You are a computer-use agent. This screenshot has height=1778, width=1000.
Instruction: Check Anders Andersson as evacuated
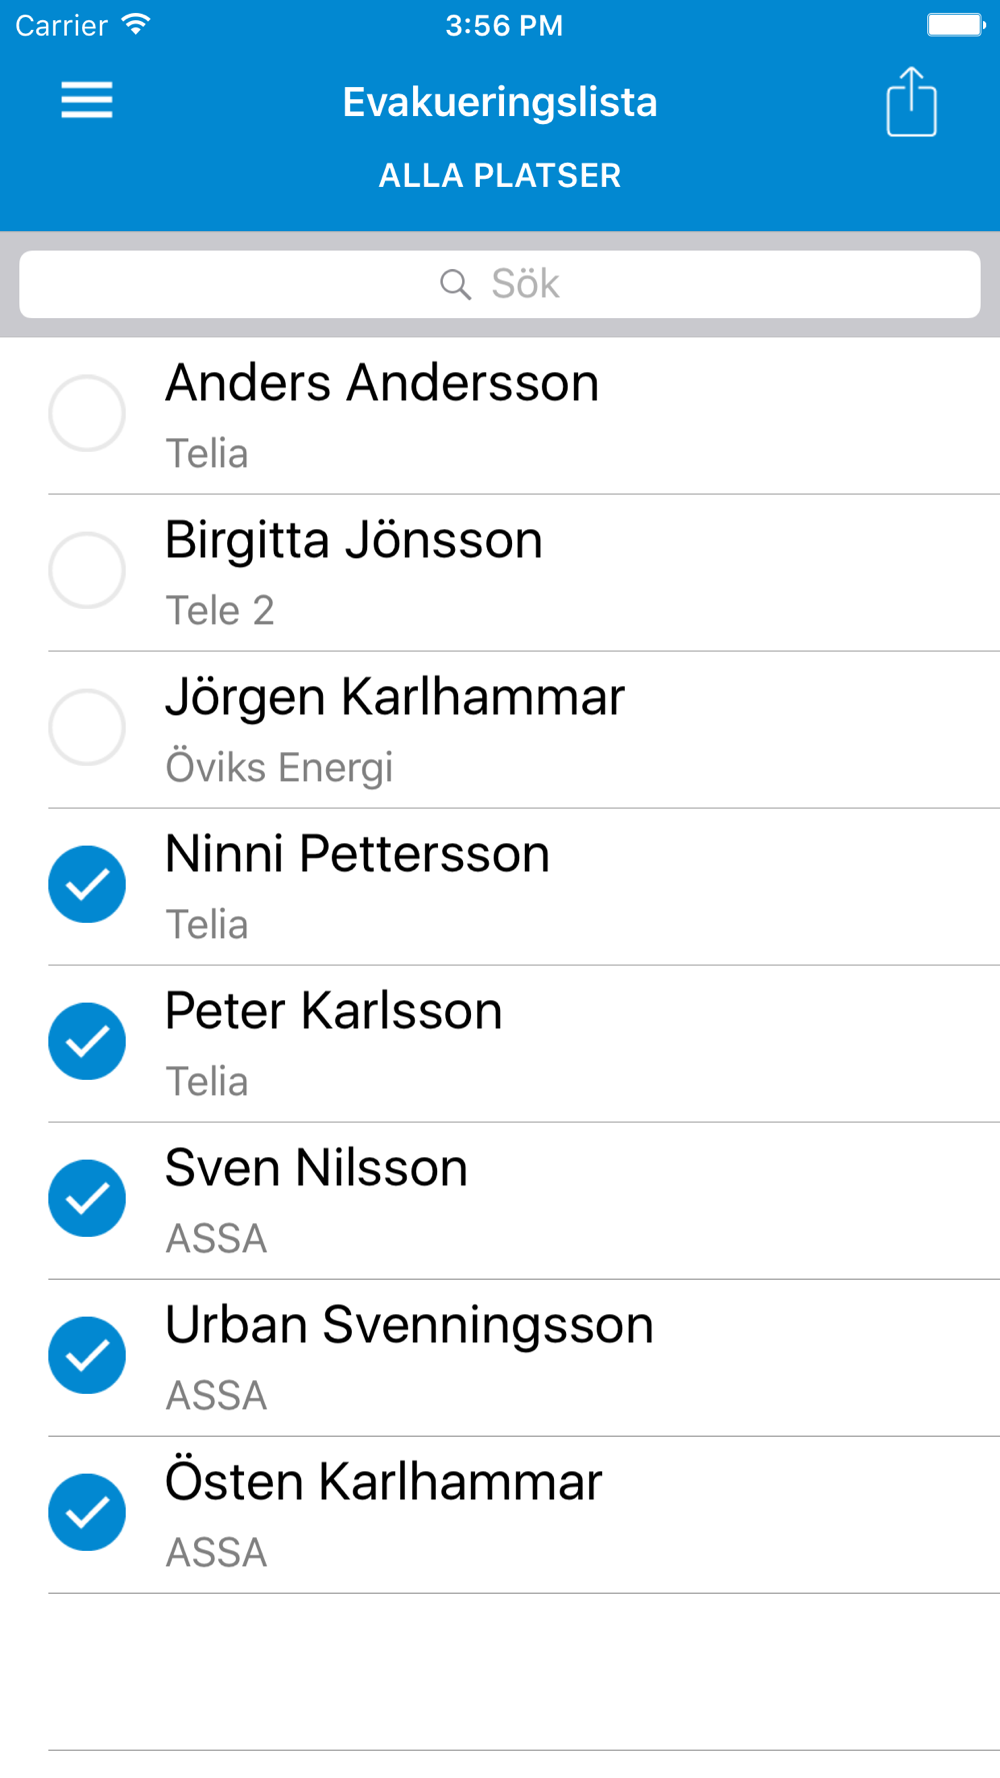point(87,413)
